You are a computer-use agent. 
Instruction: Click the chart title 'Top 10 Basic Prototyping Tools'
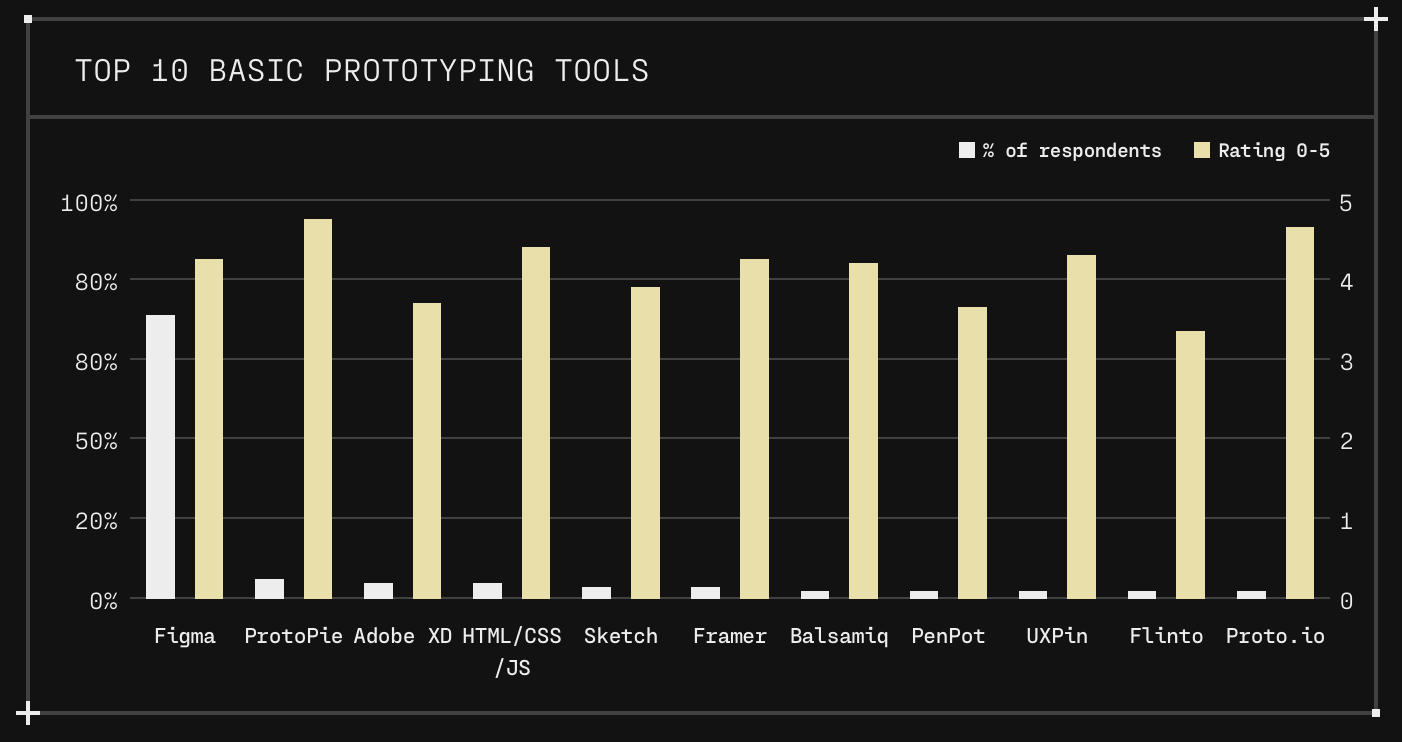click(x=362, y=71)
